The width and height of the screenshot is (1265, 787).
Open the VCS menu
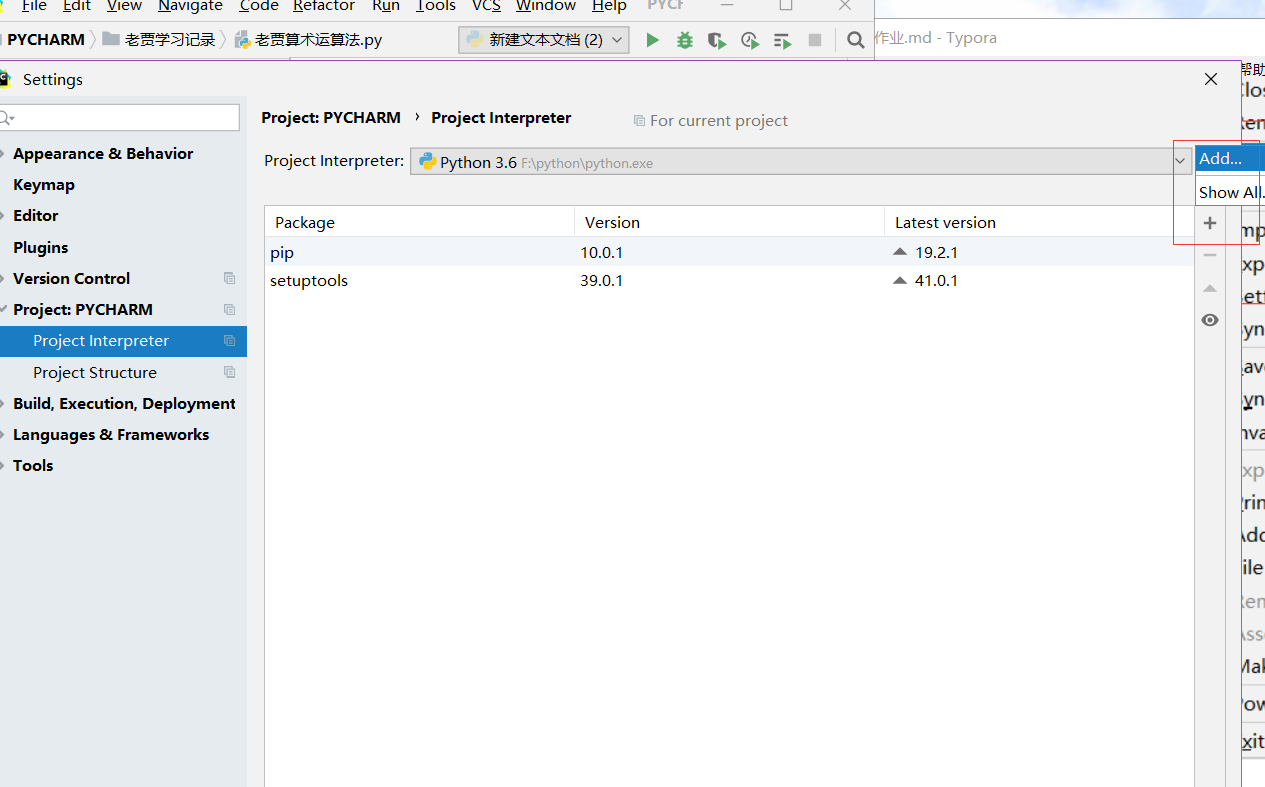coord(486,6)
